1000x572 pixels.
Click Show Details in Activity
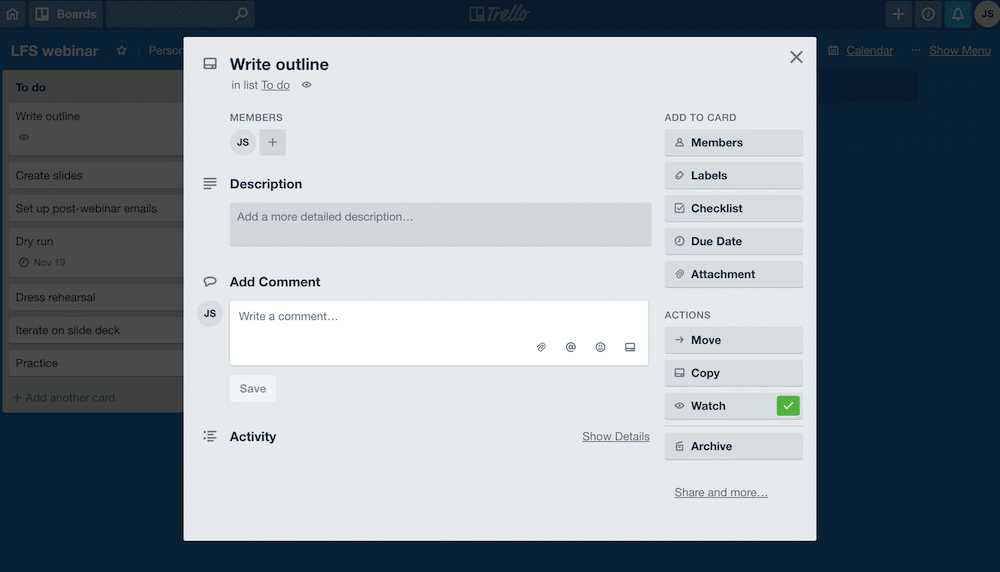615,436
